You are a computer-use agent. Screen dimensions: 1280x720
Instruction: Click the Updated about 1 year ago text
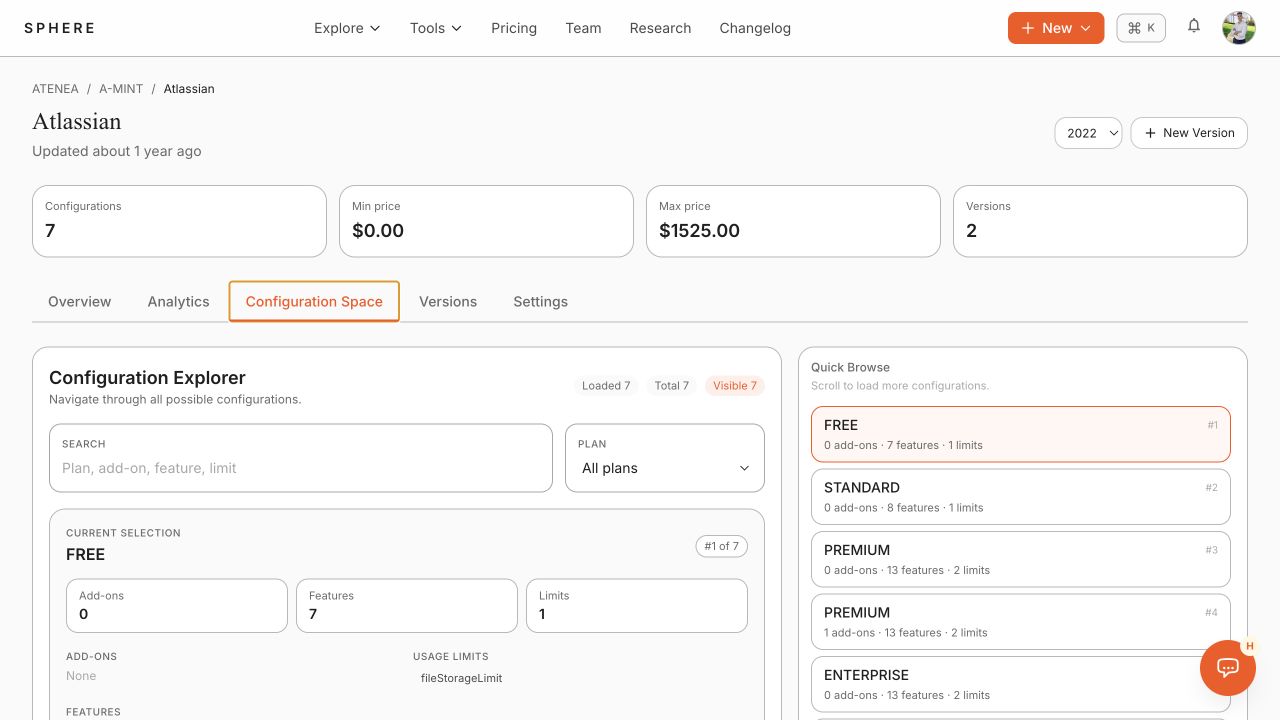[117, 151]
